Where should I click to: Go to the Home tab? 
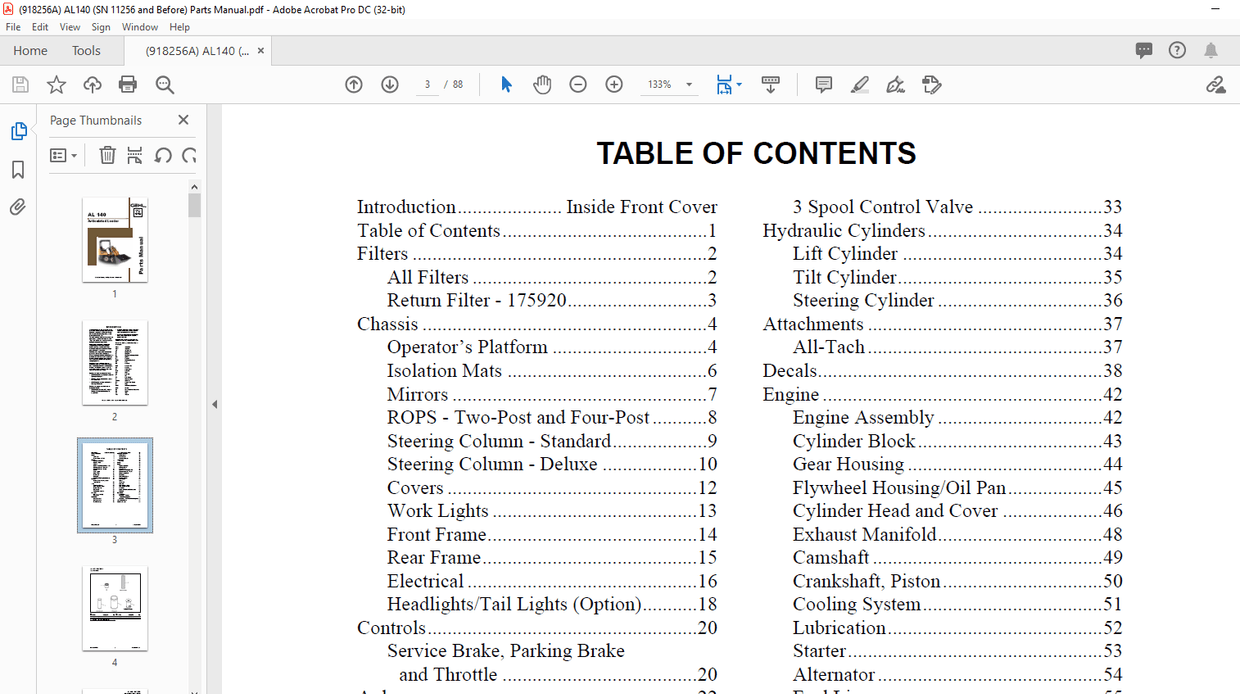30,50
